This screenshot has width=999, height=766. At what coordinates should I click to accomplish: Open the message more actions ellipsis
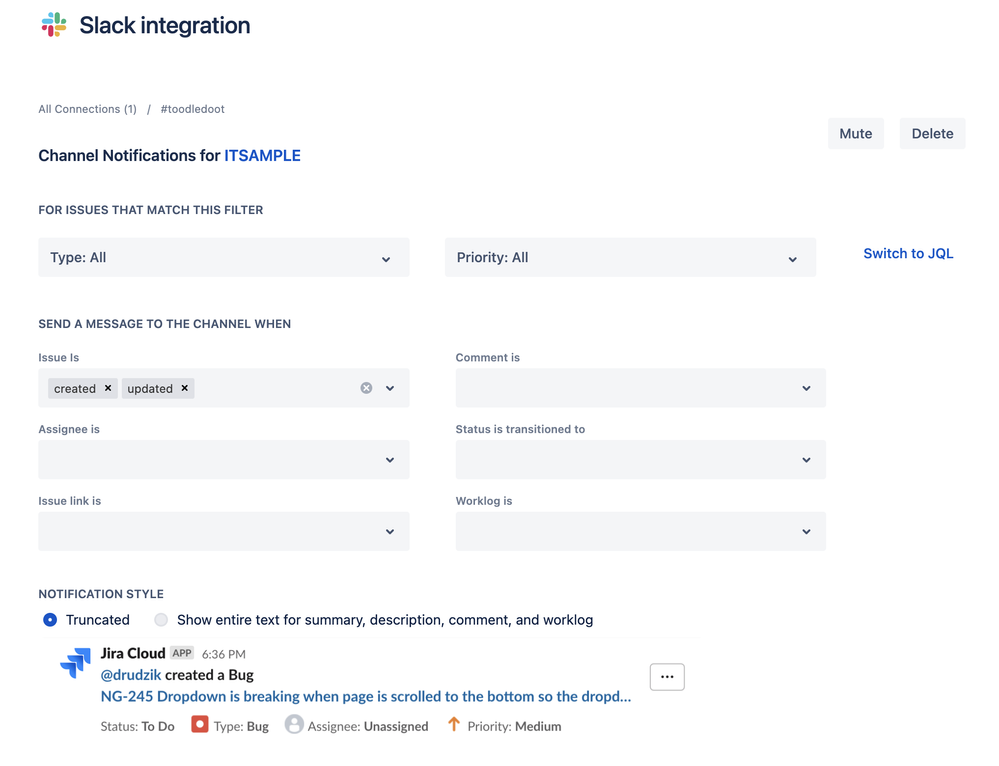[x=667, y=677]
